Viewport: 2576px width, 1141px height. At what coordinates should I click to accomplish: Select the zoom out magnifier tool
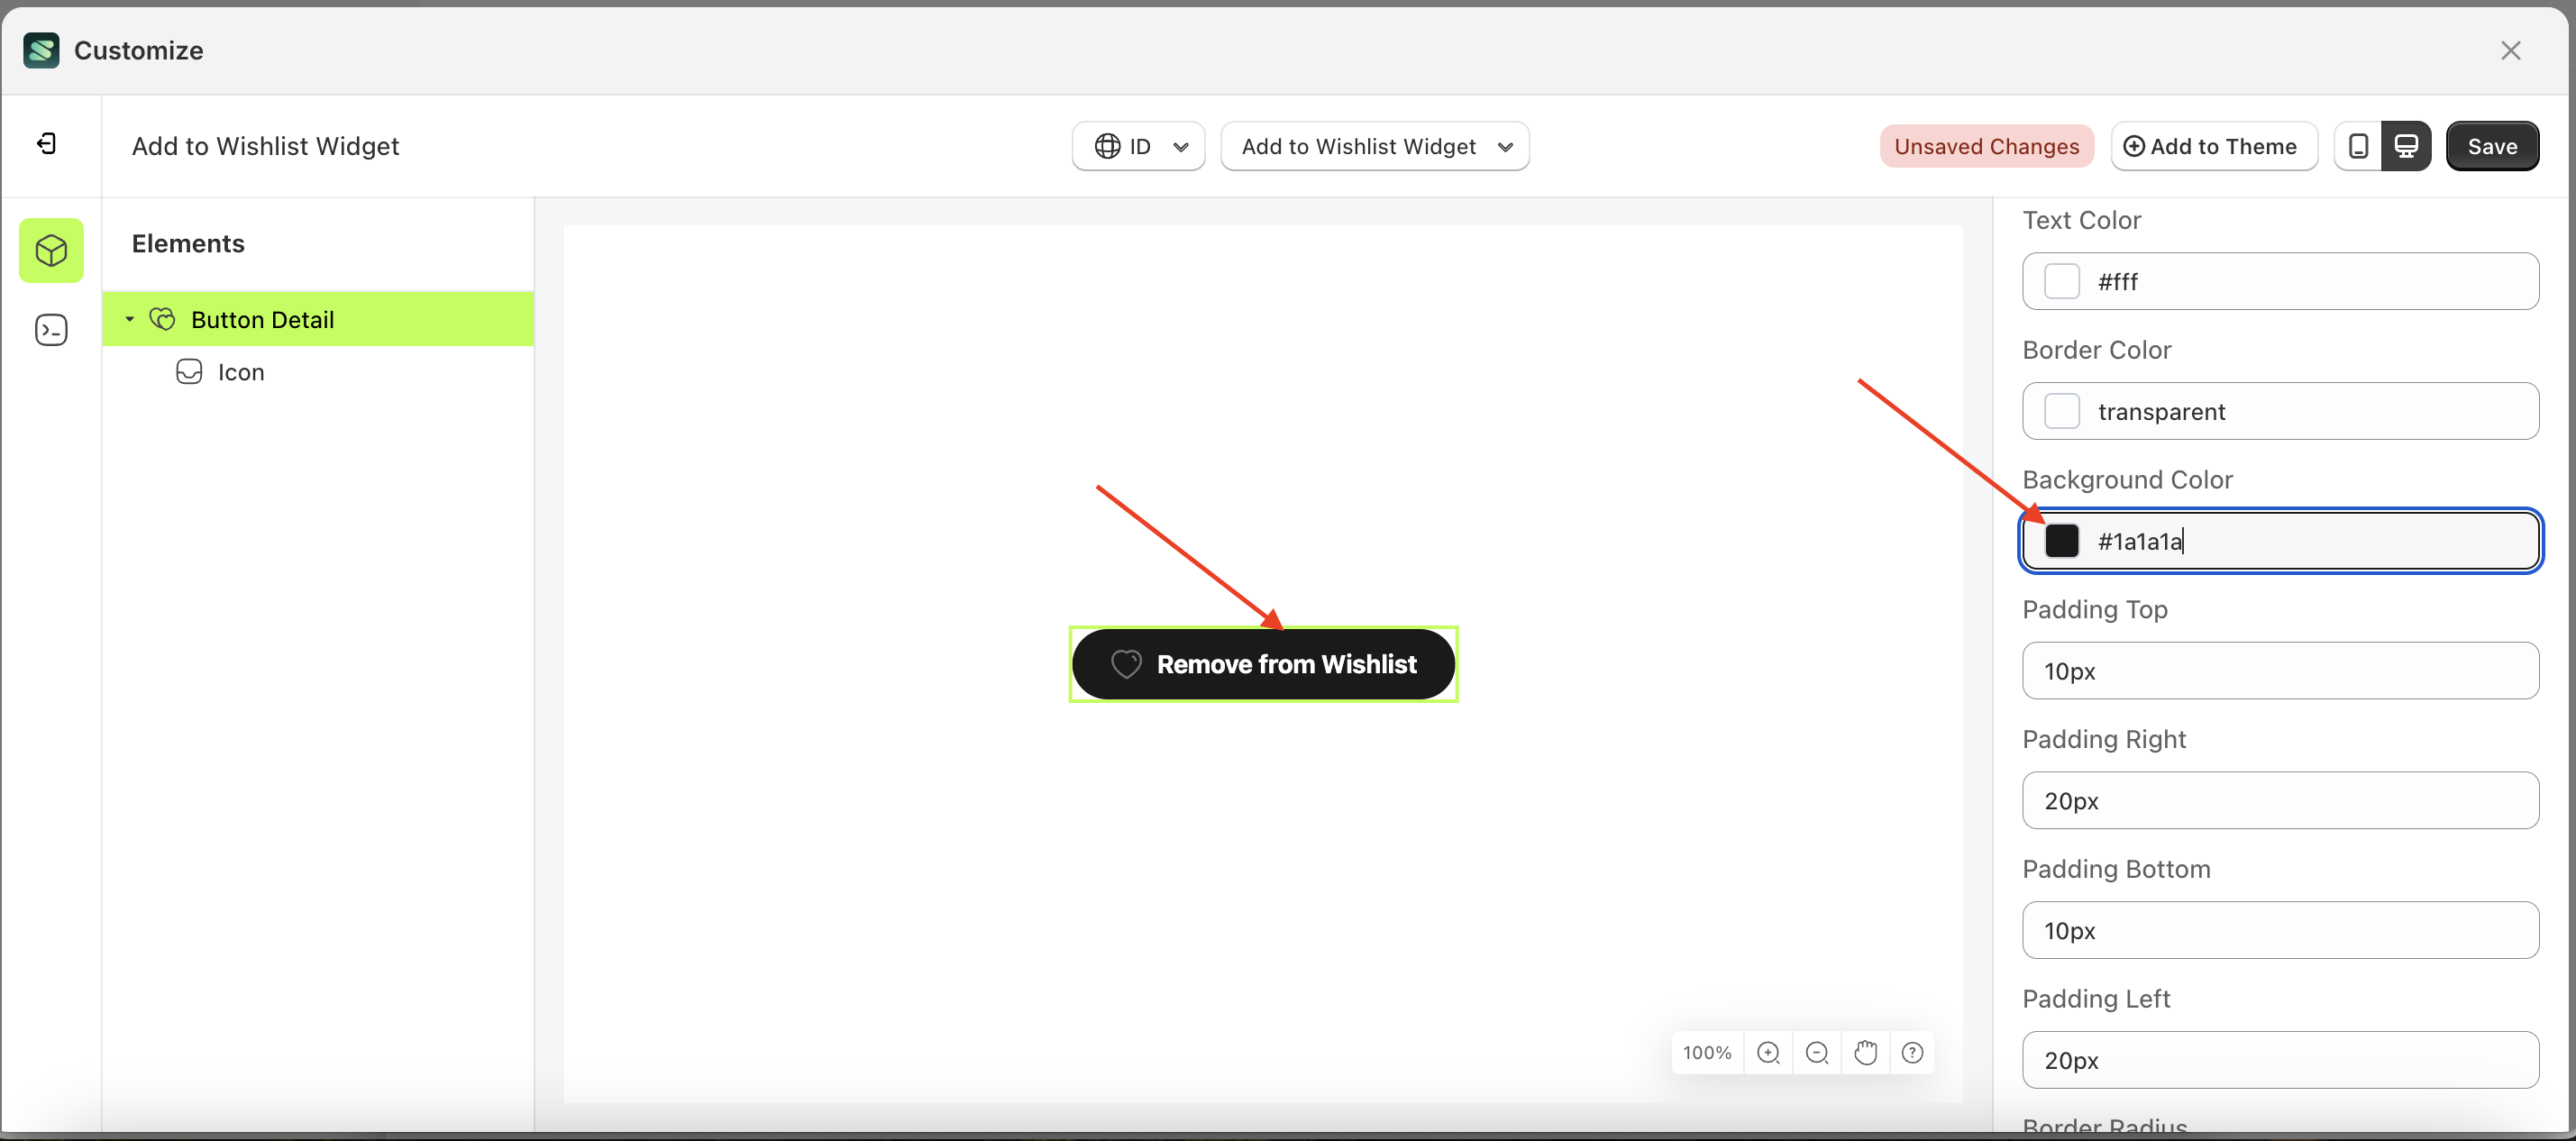coord(1817,1052)
